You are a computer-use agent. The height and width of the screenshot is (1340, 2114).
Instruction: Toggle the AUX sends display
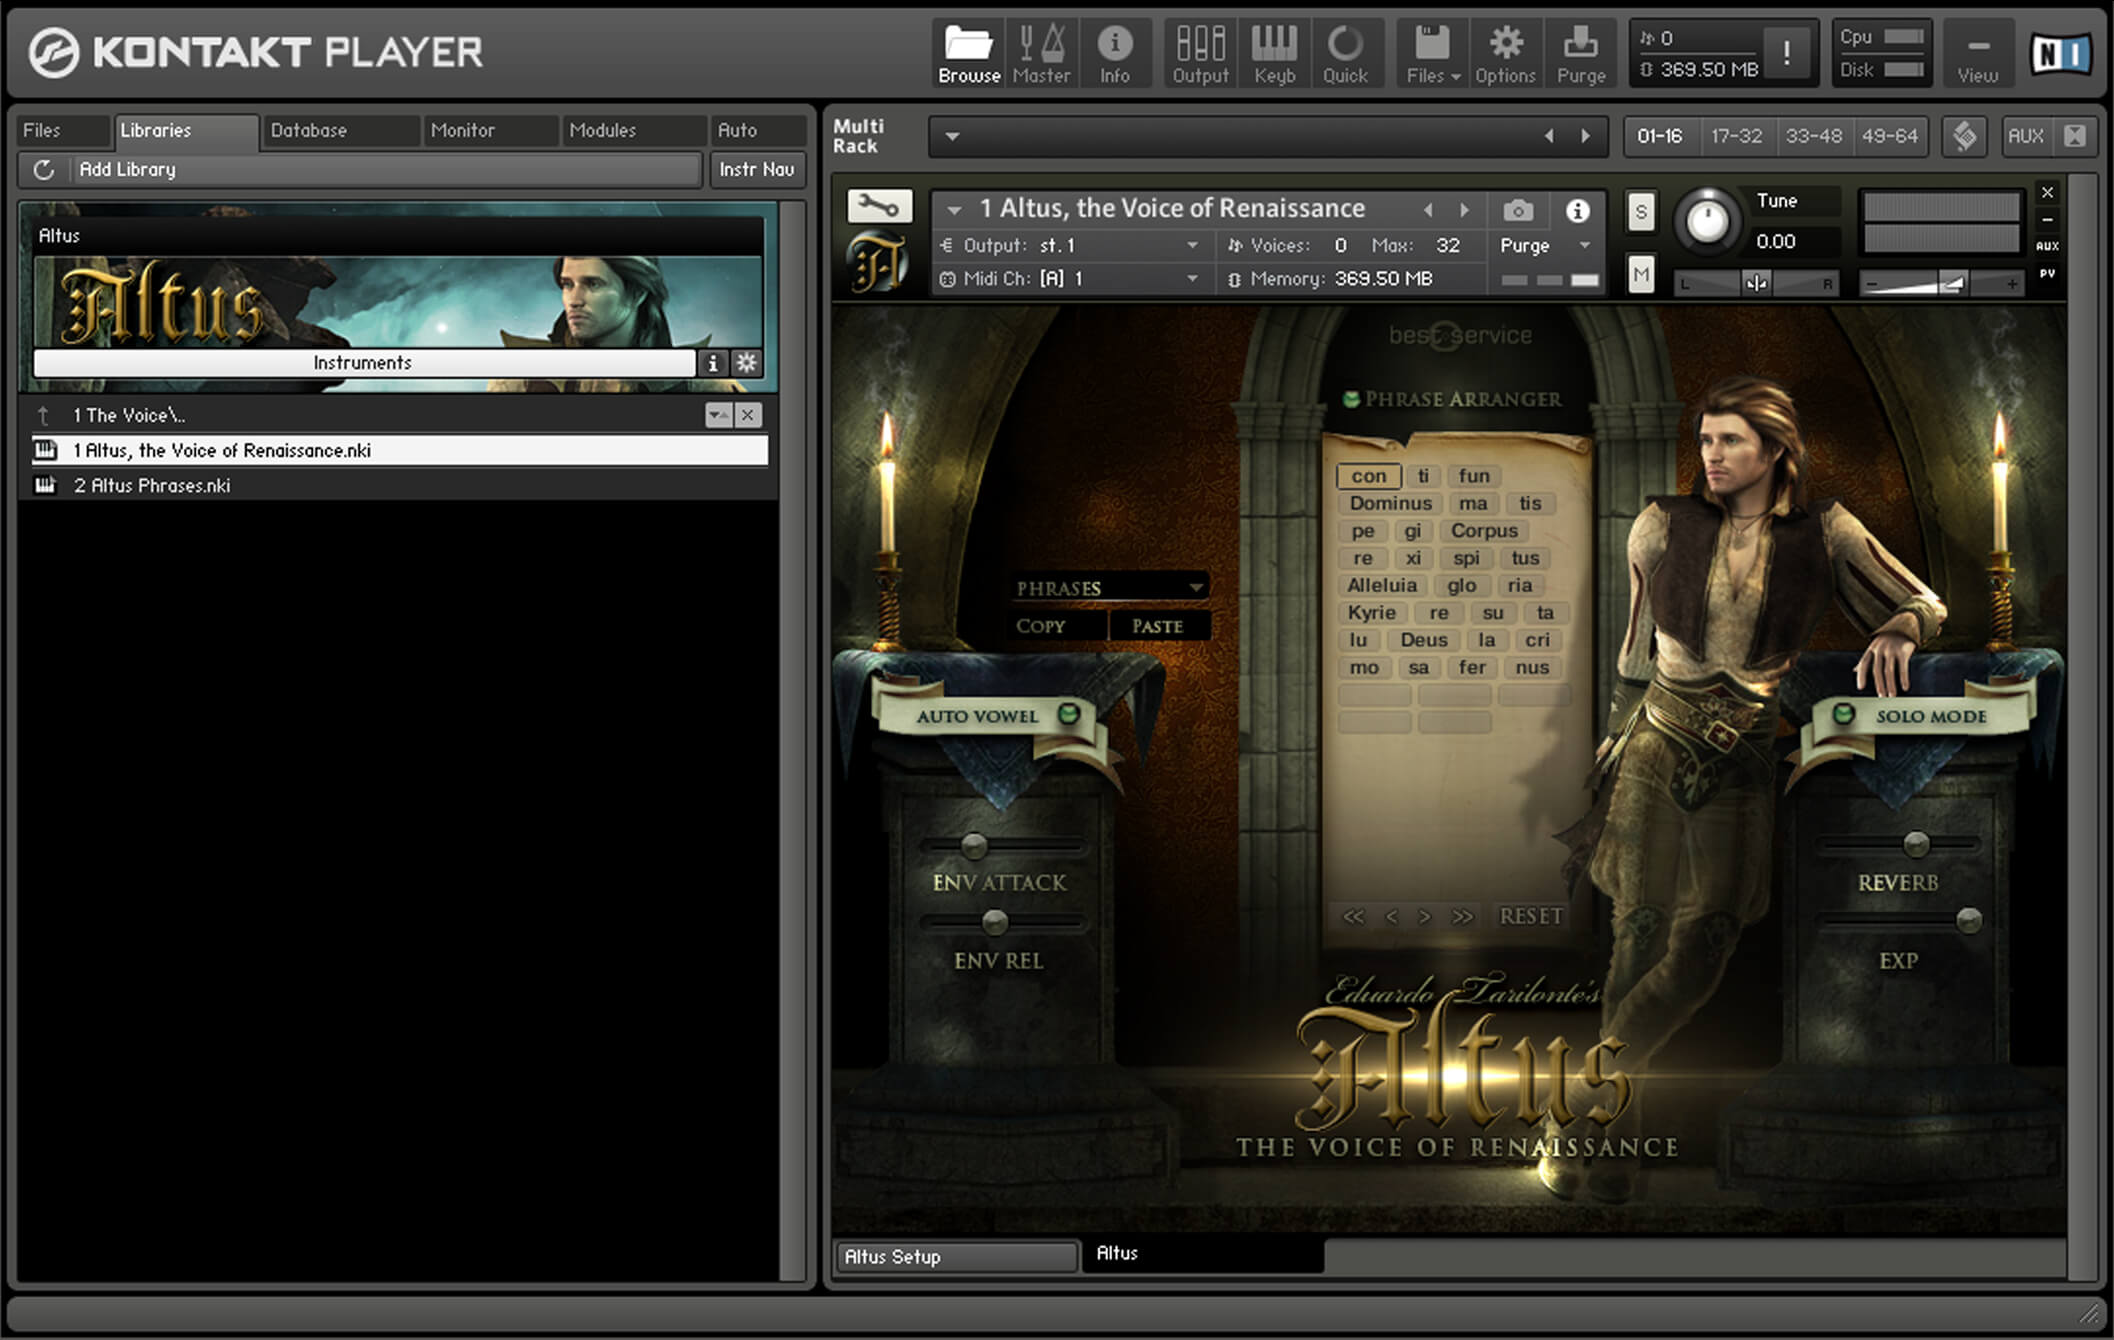[2026, 136]
